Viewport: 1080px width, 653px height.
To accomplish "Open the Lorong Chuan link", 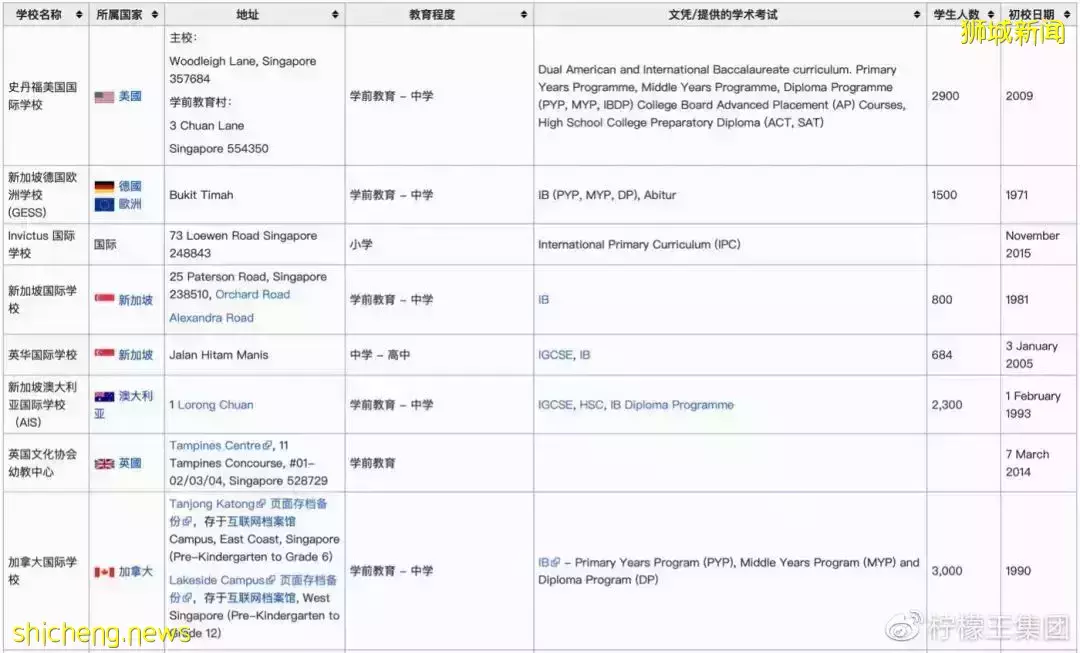I will [x=216, y=405].
